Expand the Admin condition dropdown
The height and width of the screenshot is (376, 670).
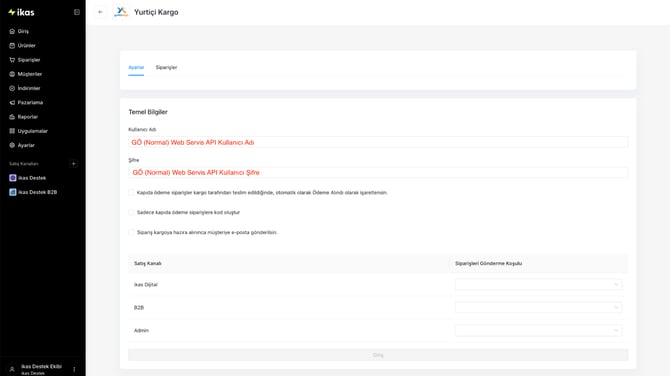tap(538, 330)
